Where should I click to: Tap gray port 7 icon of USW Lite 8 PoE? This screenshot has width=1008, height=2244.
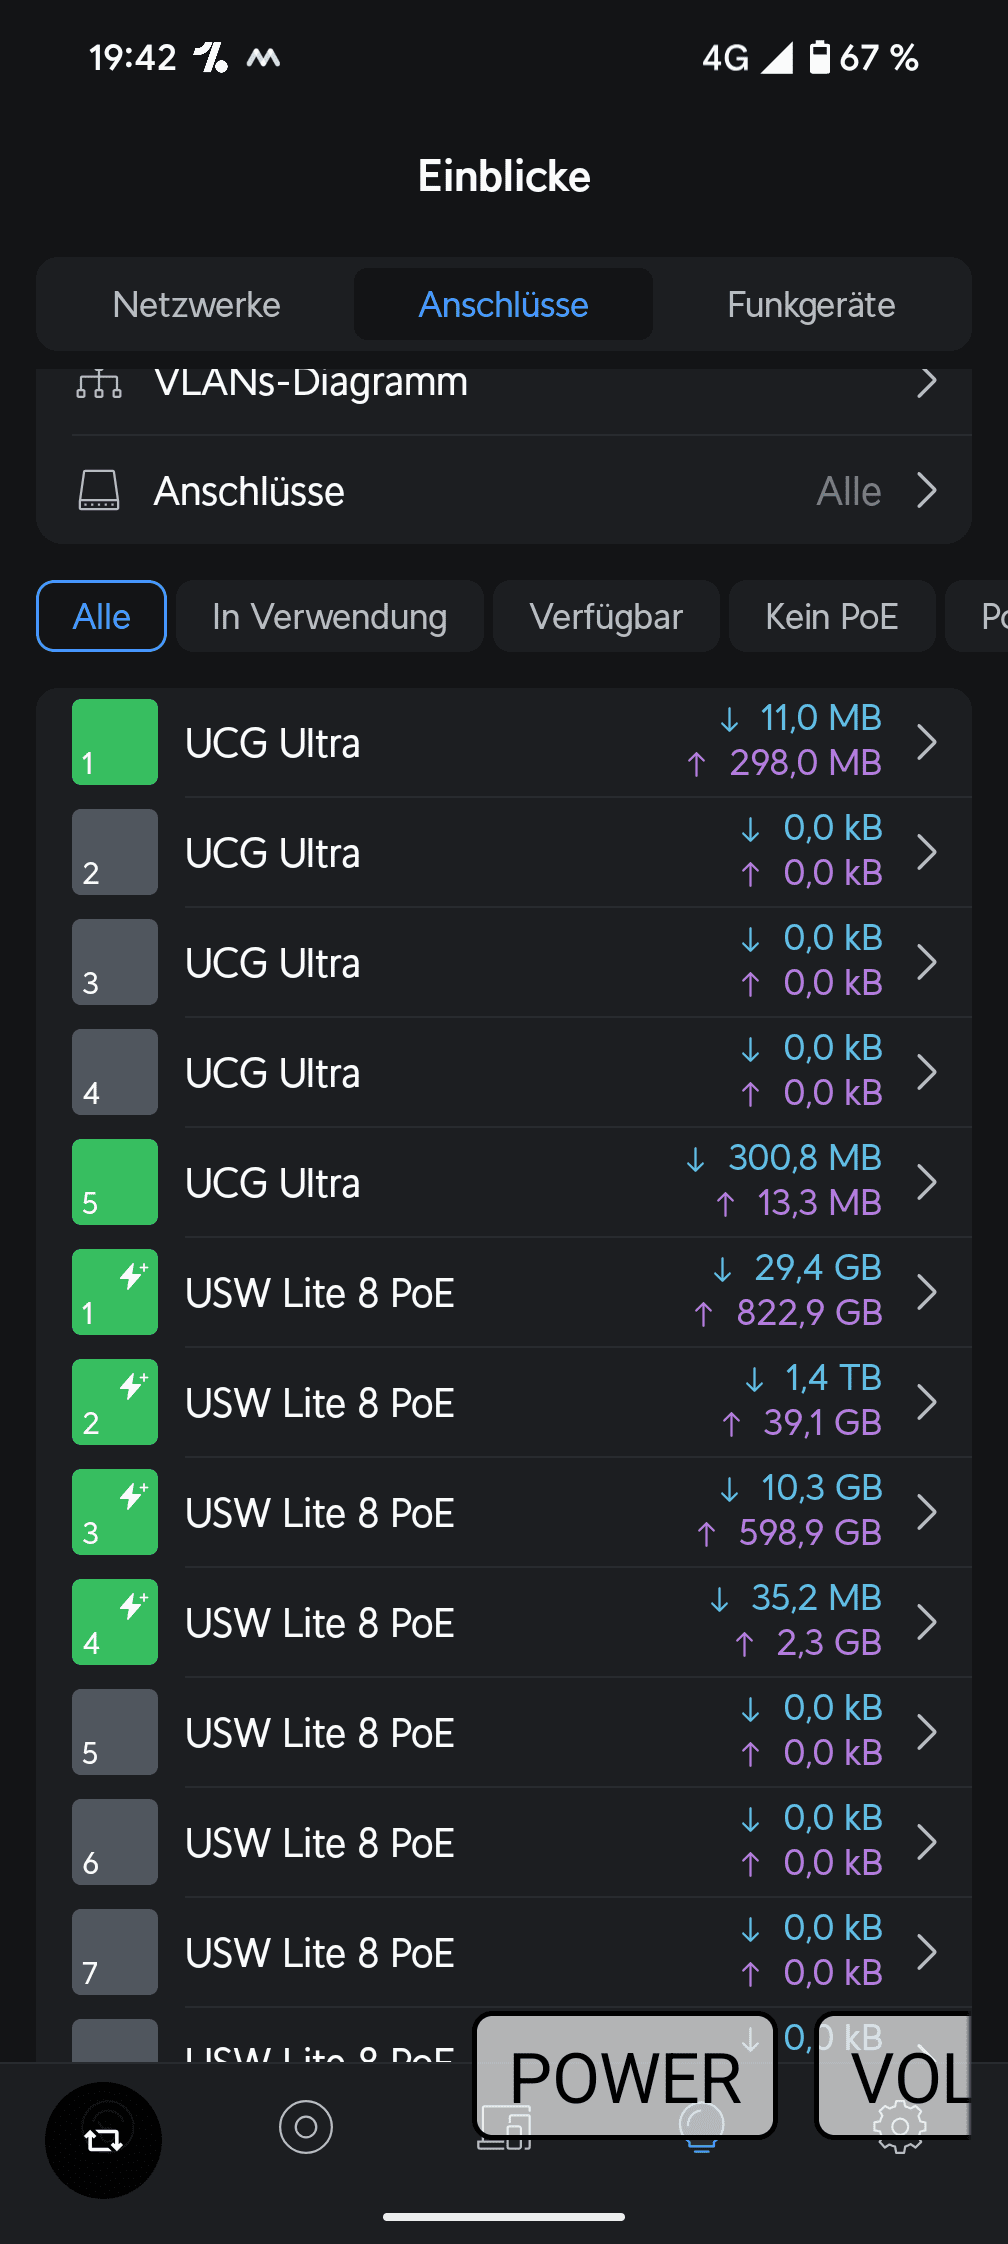coord(115,1952)
